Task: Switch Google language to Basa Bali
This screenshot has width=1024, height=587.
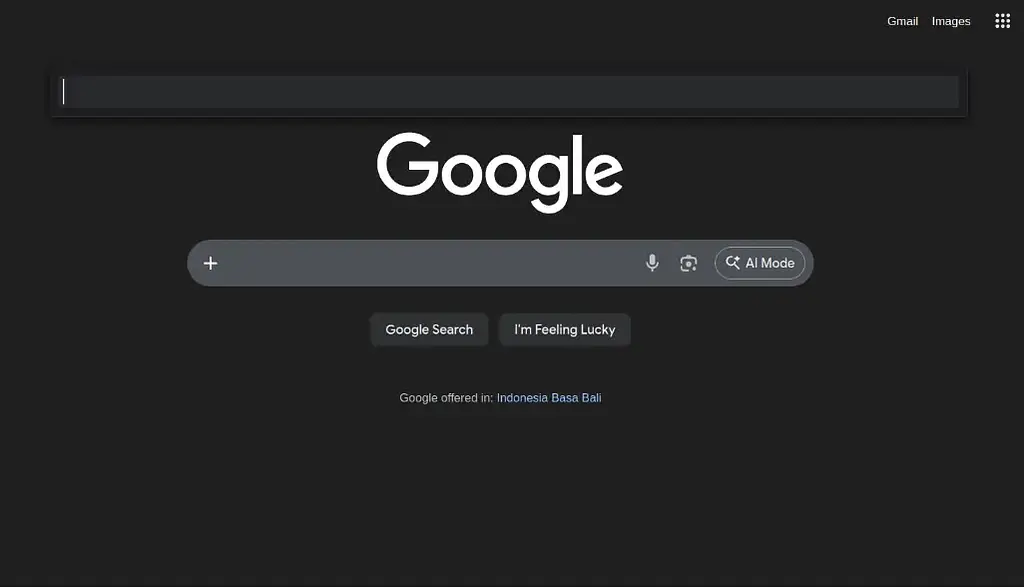Action: click(x=576, y=398)
